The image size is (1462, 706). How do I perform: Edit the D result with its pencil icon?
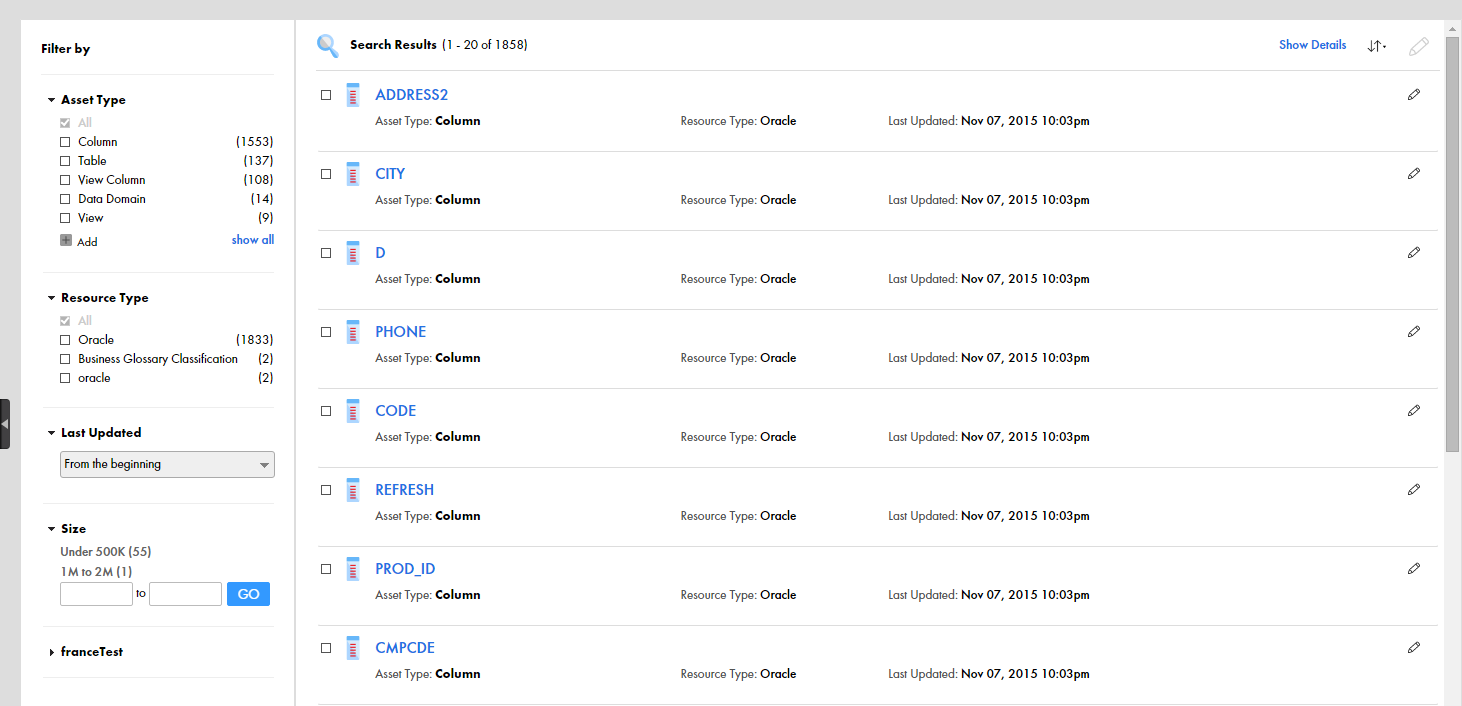pyautogui.click(x=1413, y=252)
